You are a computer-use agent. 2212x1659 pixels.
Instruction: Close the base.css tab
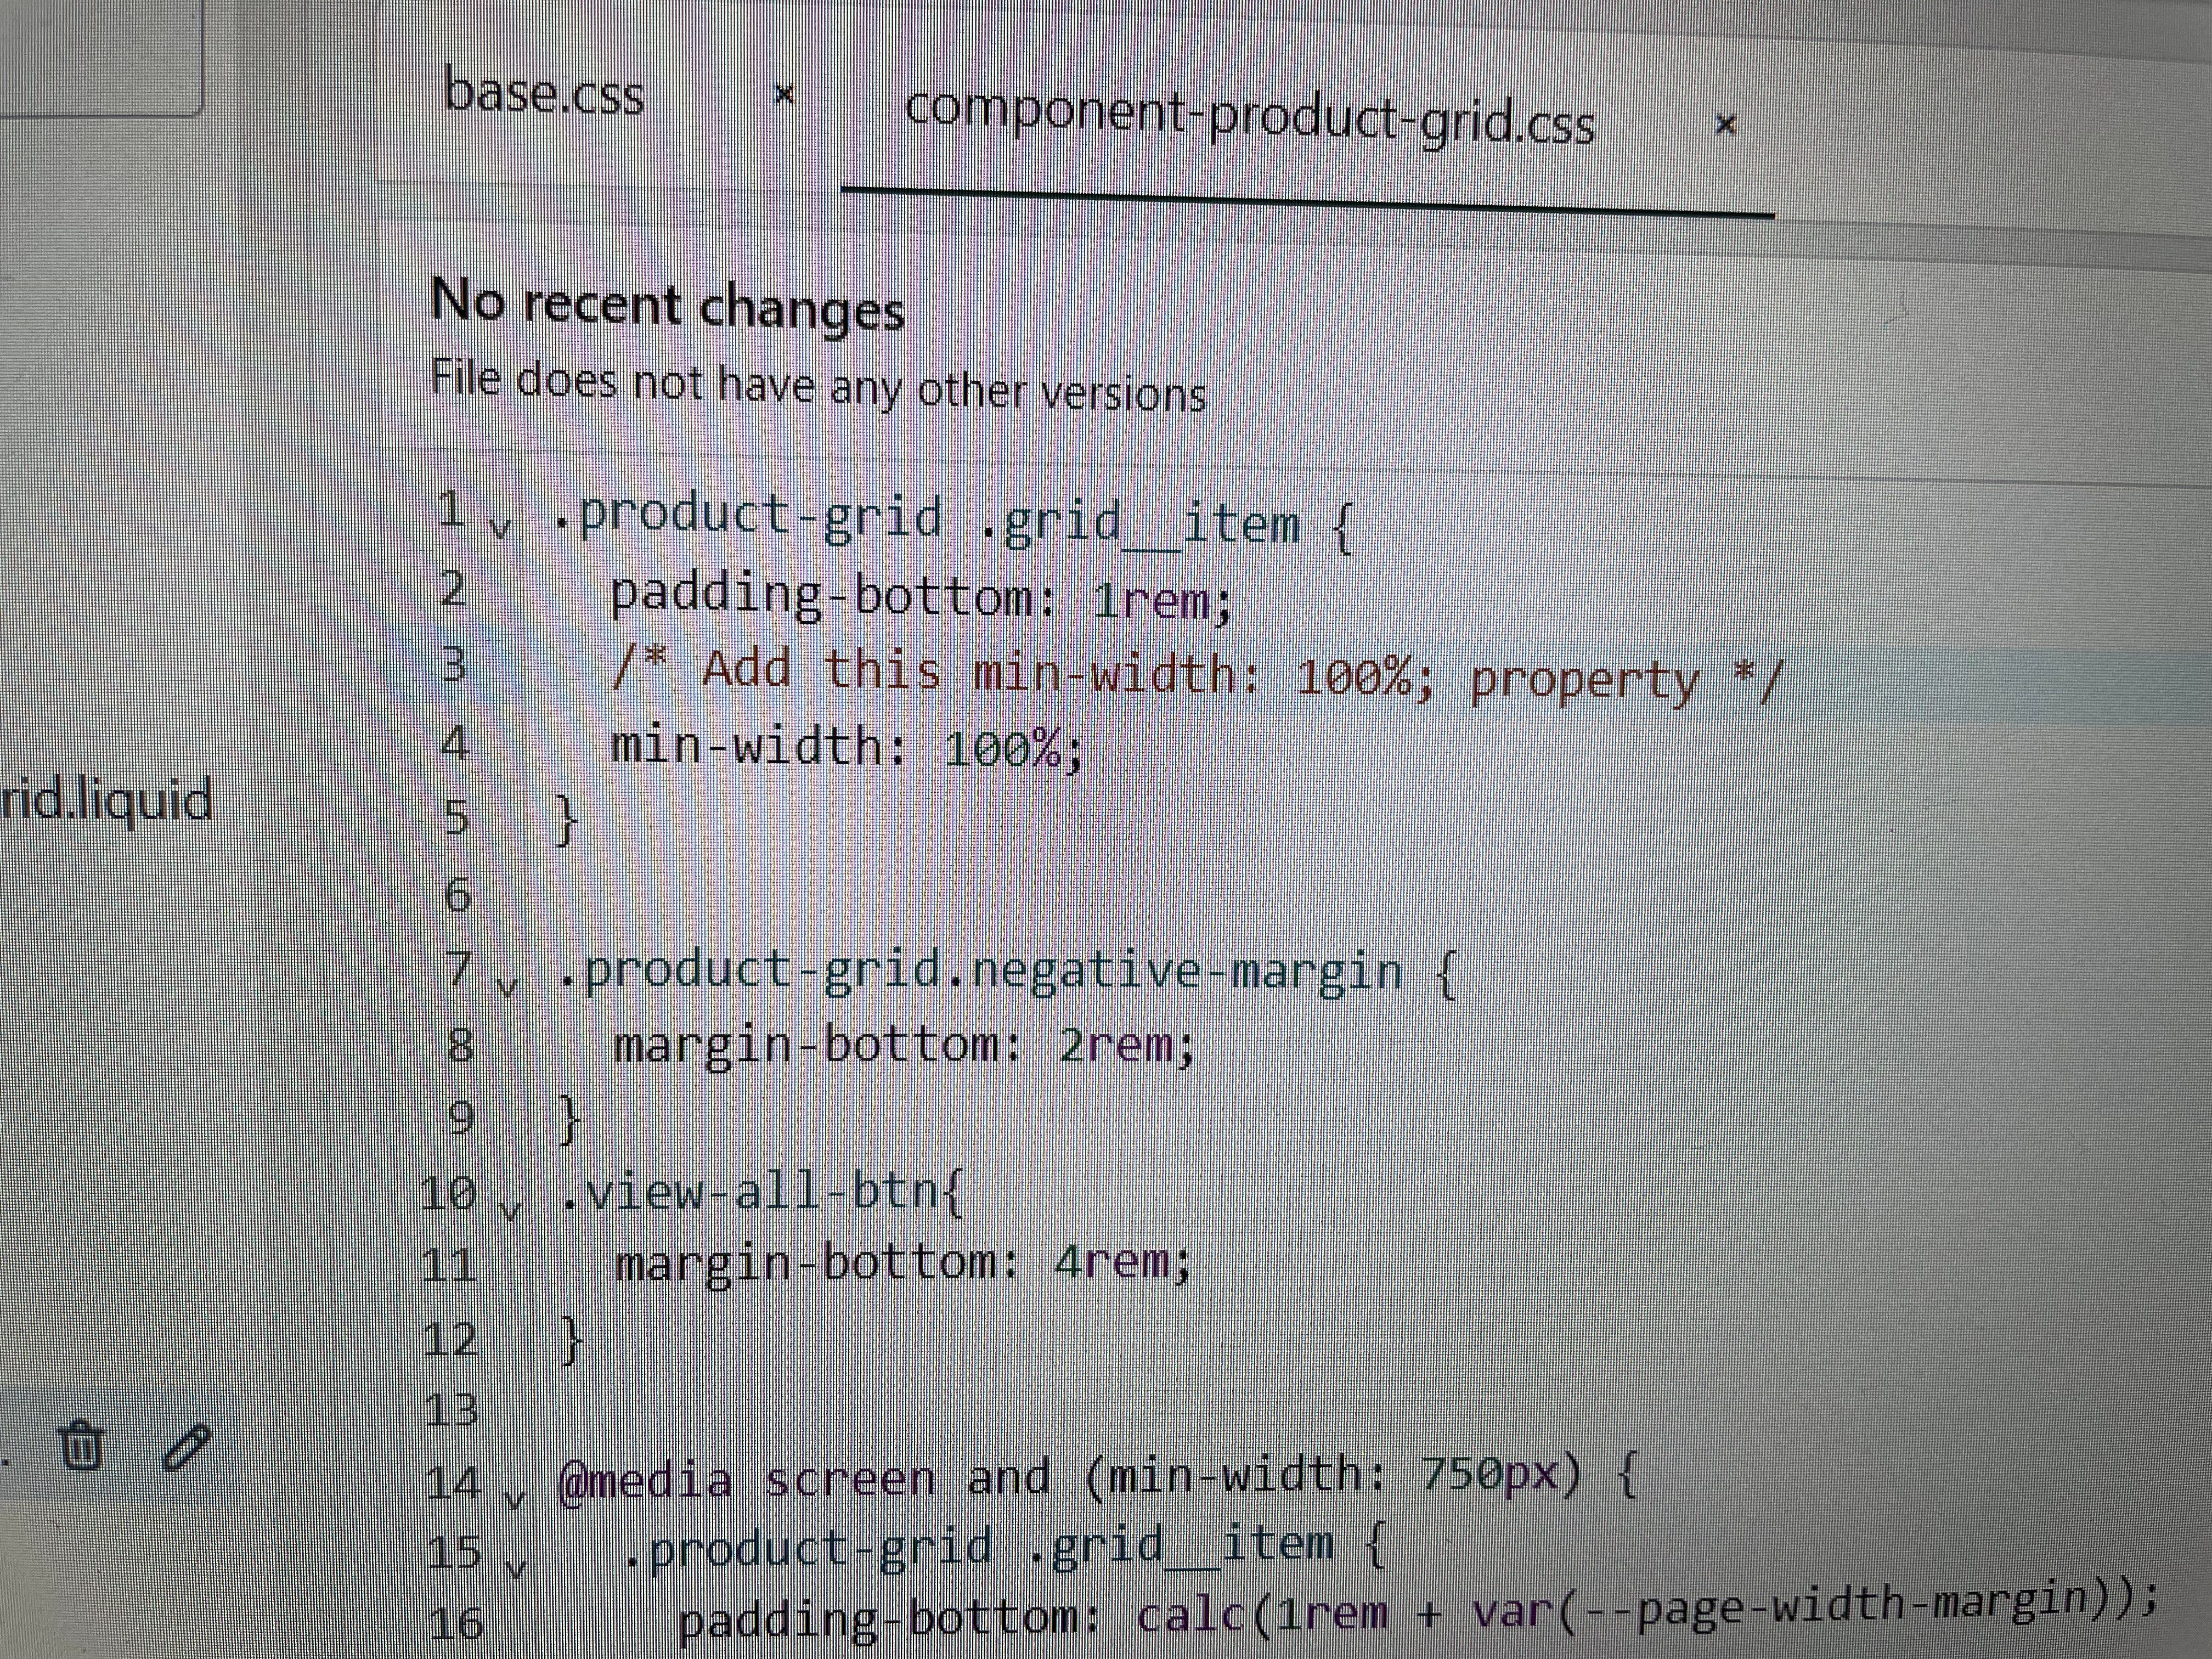[x=785, y=95]
